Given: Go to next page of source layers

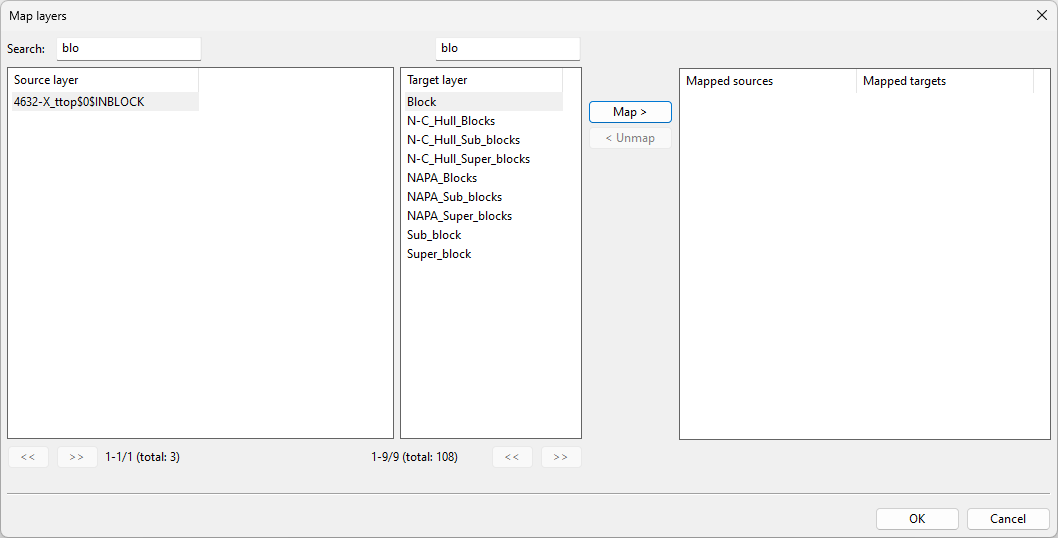Looking at the screenshot, I should 77,457.
